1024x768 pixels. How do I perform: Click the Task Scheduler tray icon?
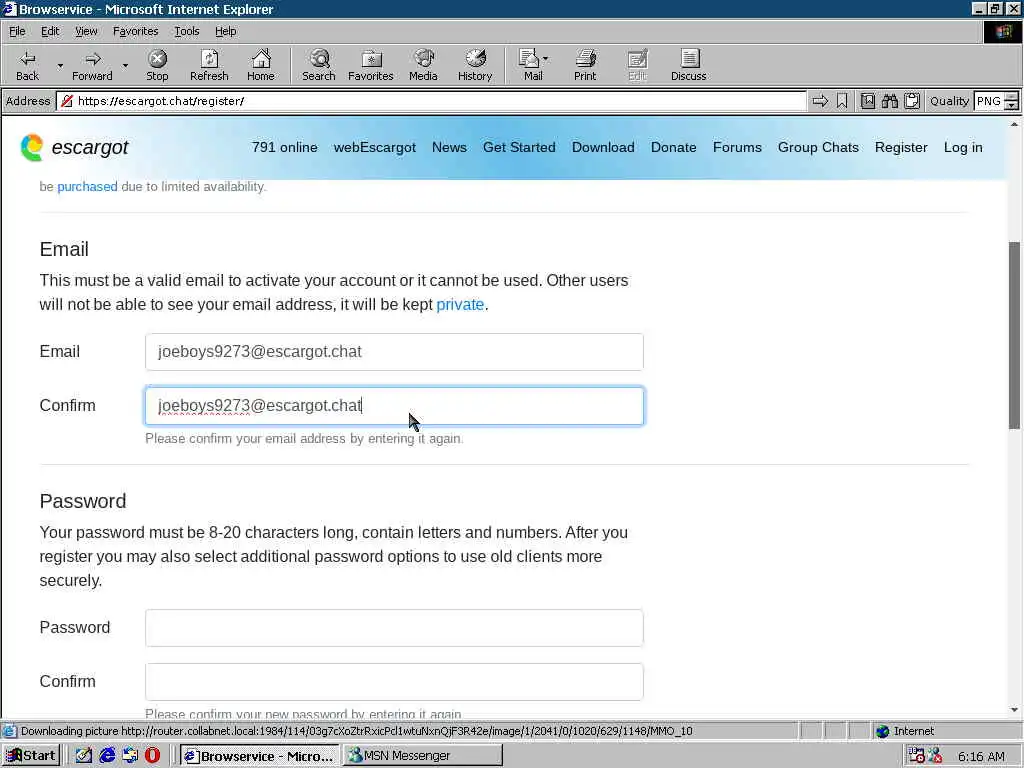916,756
